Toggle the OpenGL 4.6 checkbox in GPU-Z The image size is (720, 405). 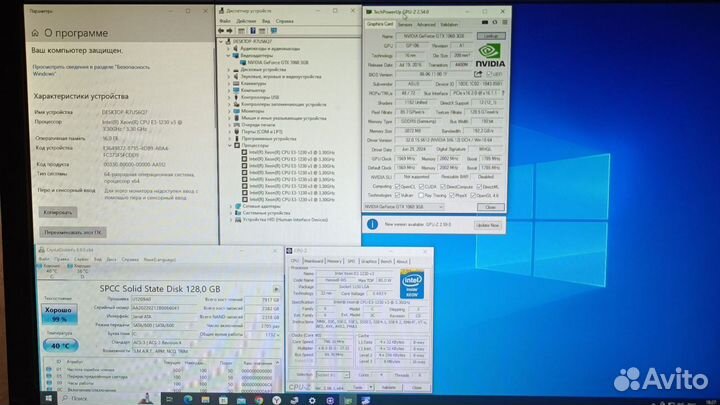pos(473,196)
